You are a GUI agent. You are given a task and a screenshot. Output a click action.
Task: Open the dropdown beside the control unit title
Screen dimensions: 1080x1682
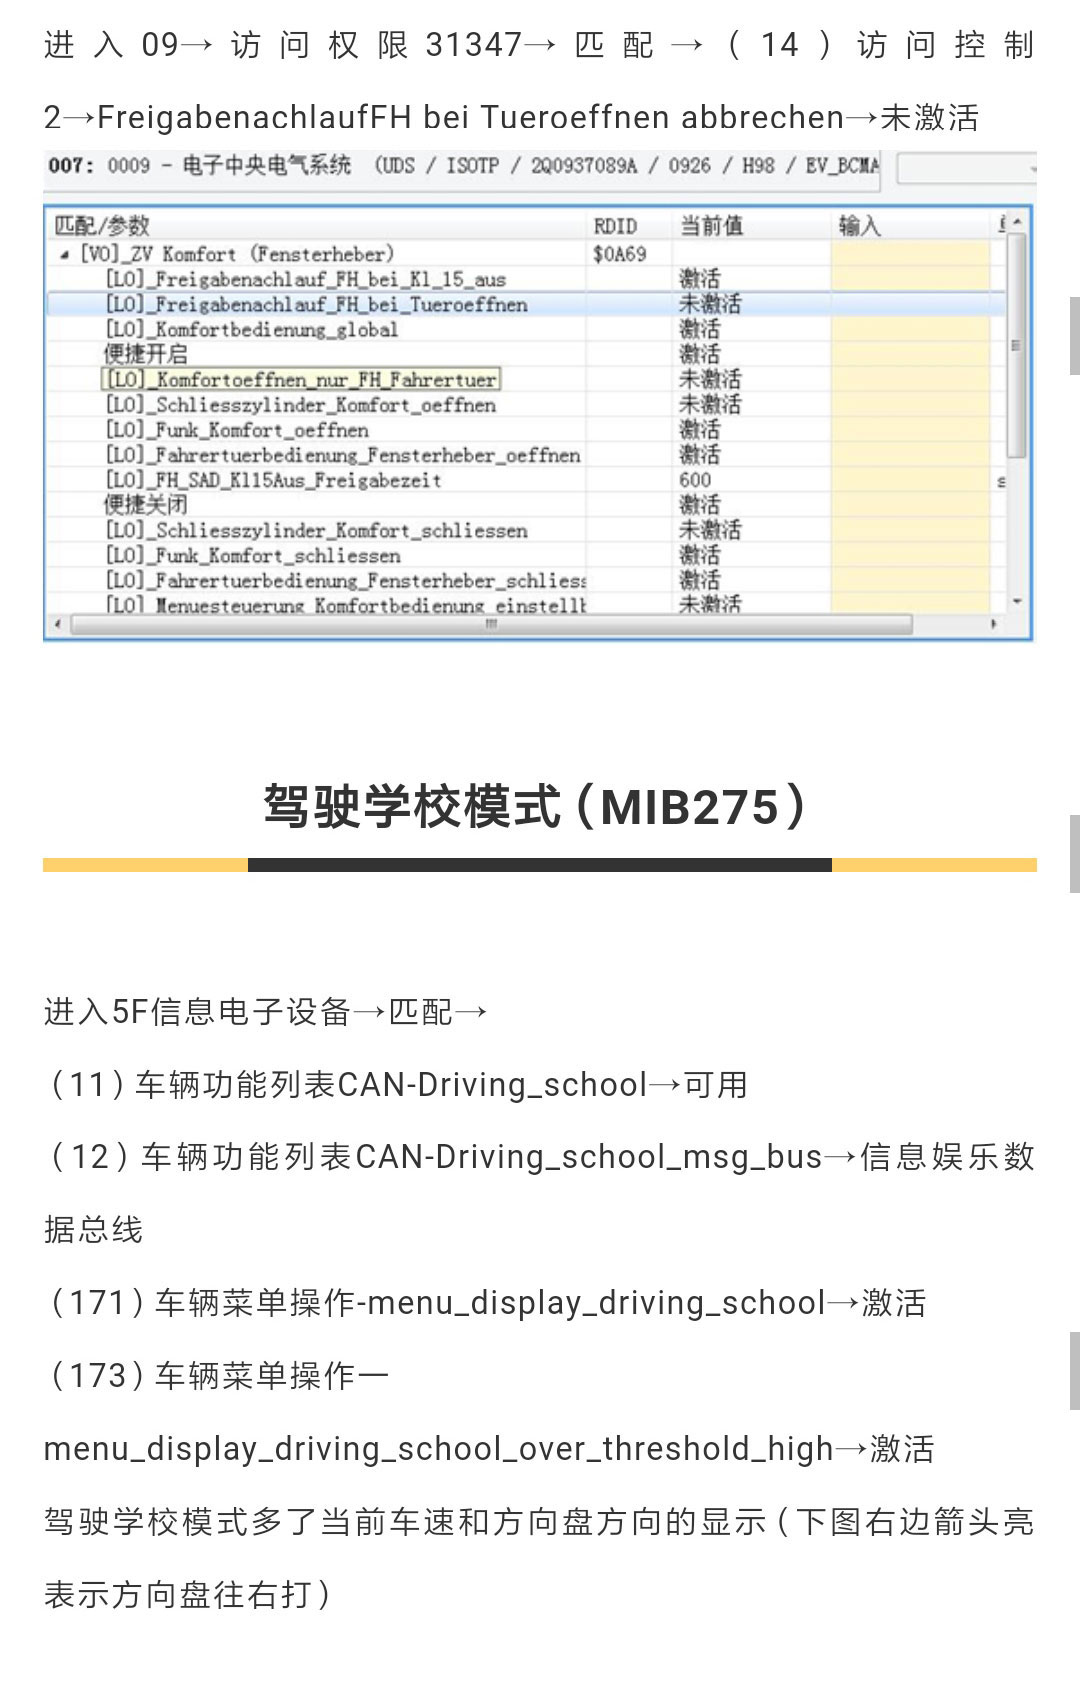[967, 168]
